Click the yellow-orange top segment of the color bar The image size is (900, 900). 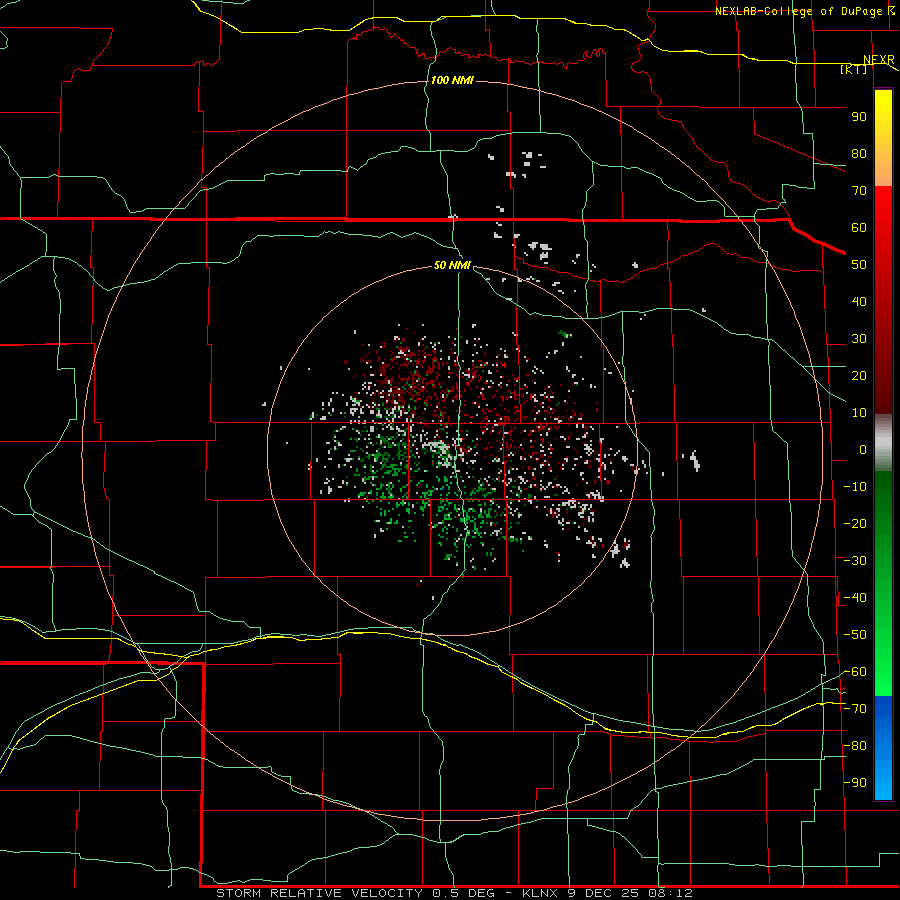[x=883, y=138]
